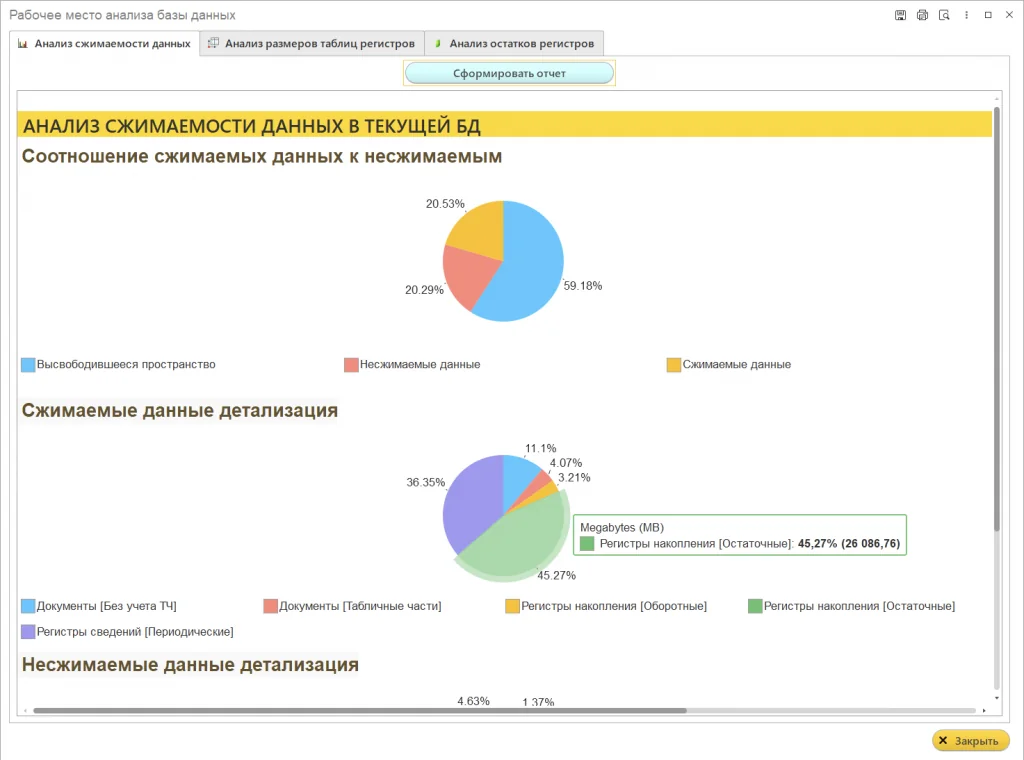
Task: Click the green icon on register balances tab
Action: click(x=438, y=43)
